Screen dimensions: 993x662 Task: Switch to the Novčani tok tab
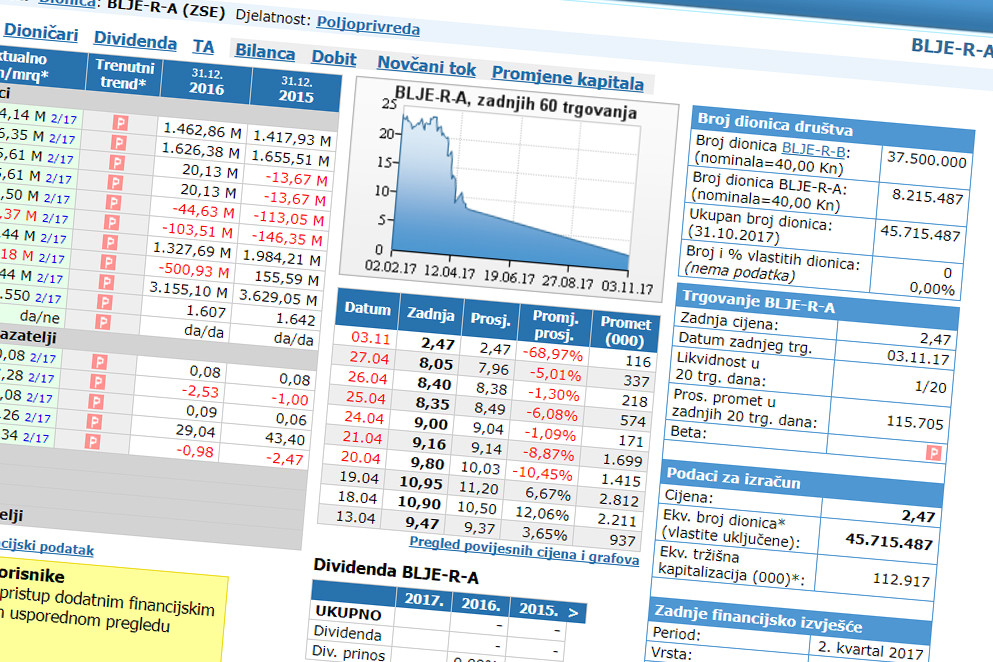coord(426,65)
